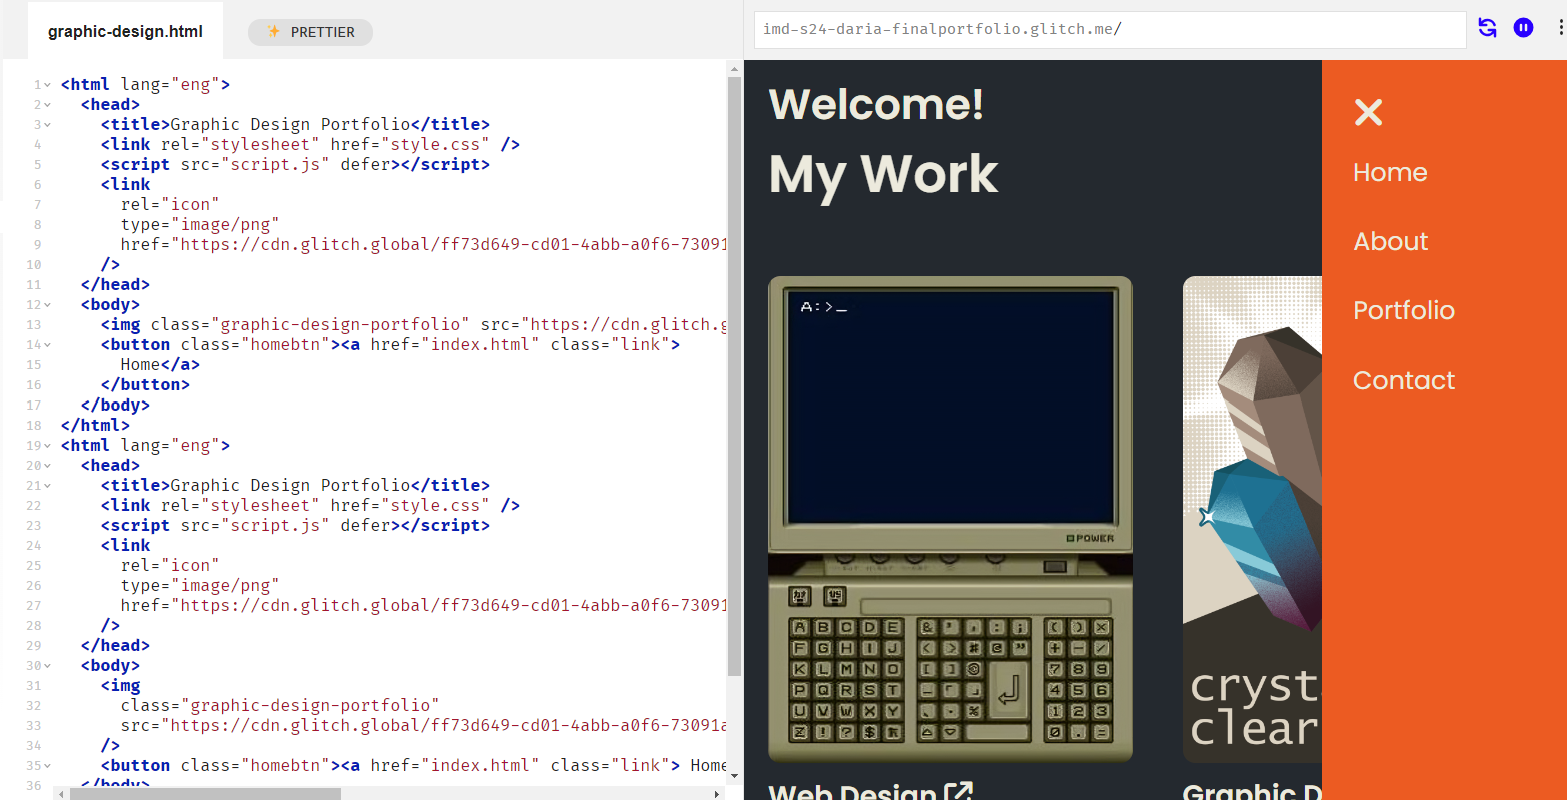Screen dimensions: 1567x800
Task: Click type="image/png" on line 26
Action: (x=200, y=586)
